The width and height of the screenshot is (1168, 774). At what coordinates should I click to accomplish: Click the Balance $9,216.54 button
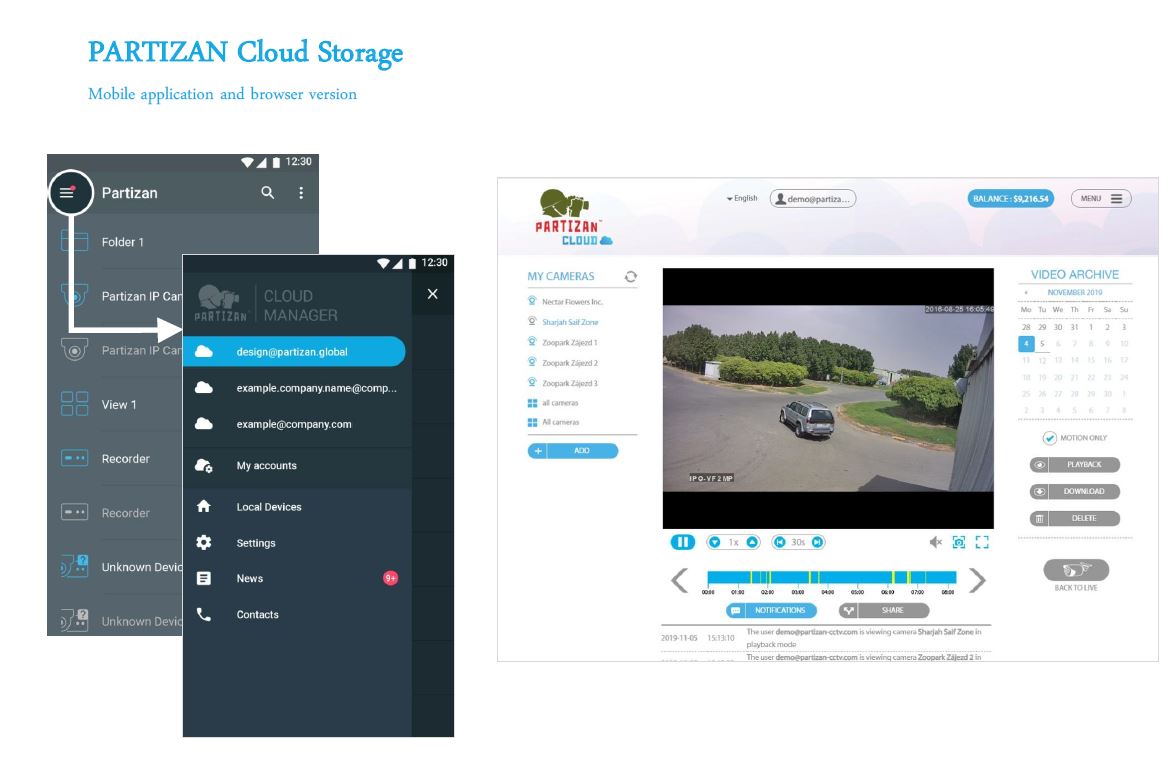point(1010,199)
